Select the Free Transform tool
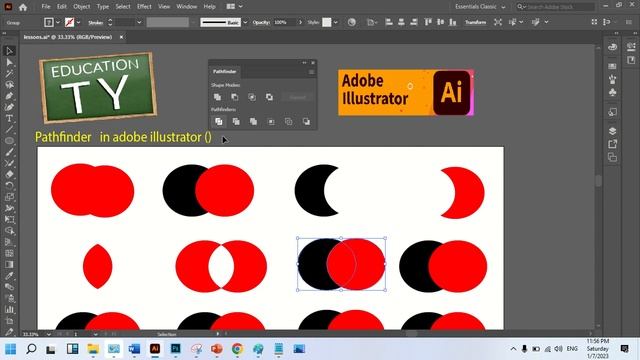Viewport: 640px width, 360px height. click(x=9, y=220)
